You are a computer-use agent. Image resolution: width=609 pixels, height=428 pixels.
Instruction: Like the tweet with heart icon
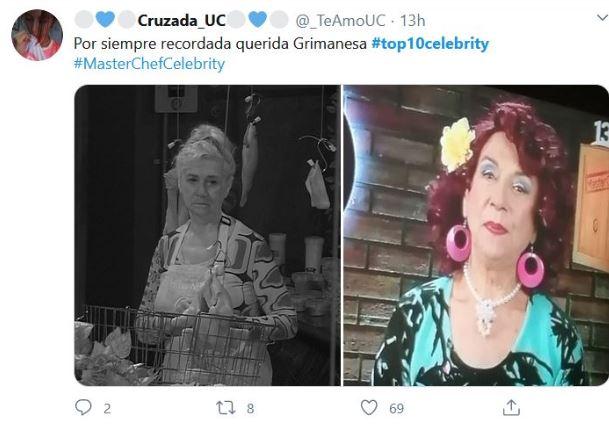tap(369, 407)
